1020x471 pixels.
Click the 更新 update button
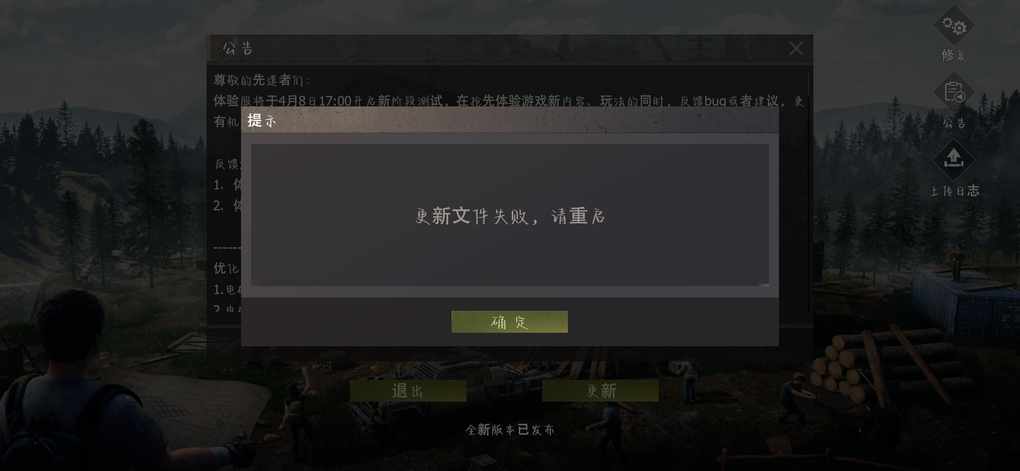[x=600, y=391]
